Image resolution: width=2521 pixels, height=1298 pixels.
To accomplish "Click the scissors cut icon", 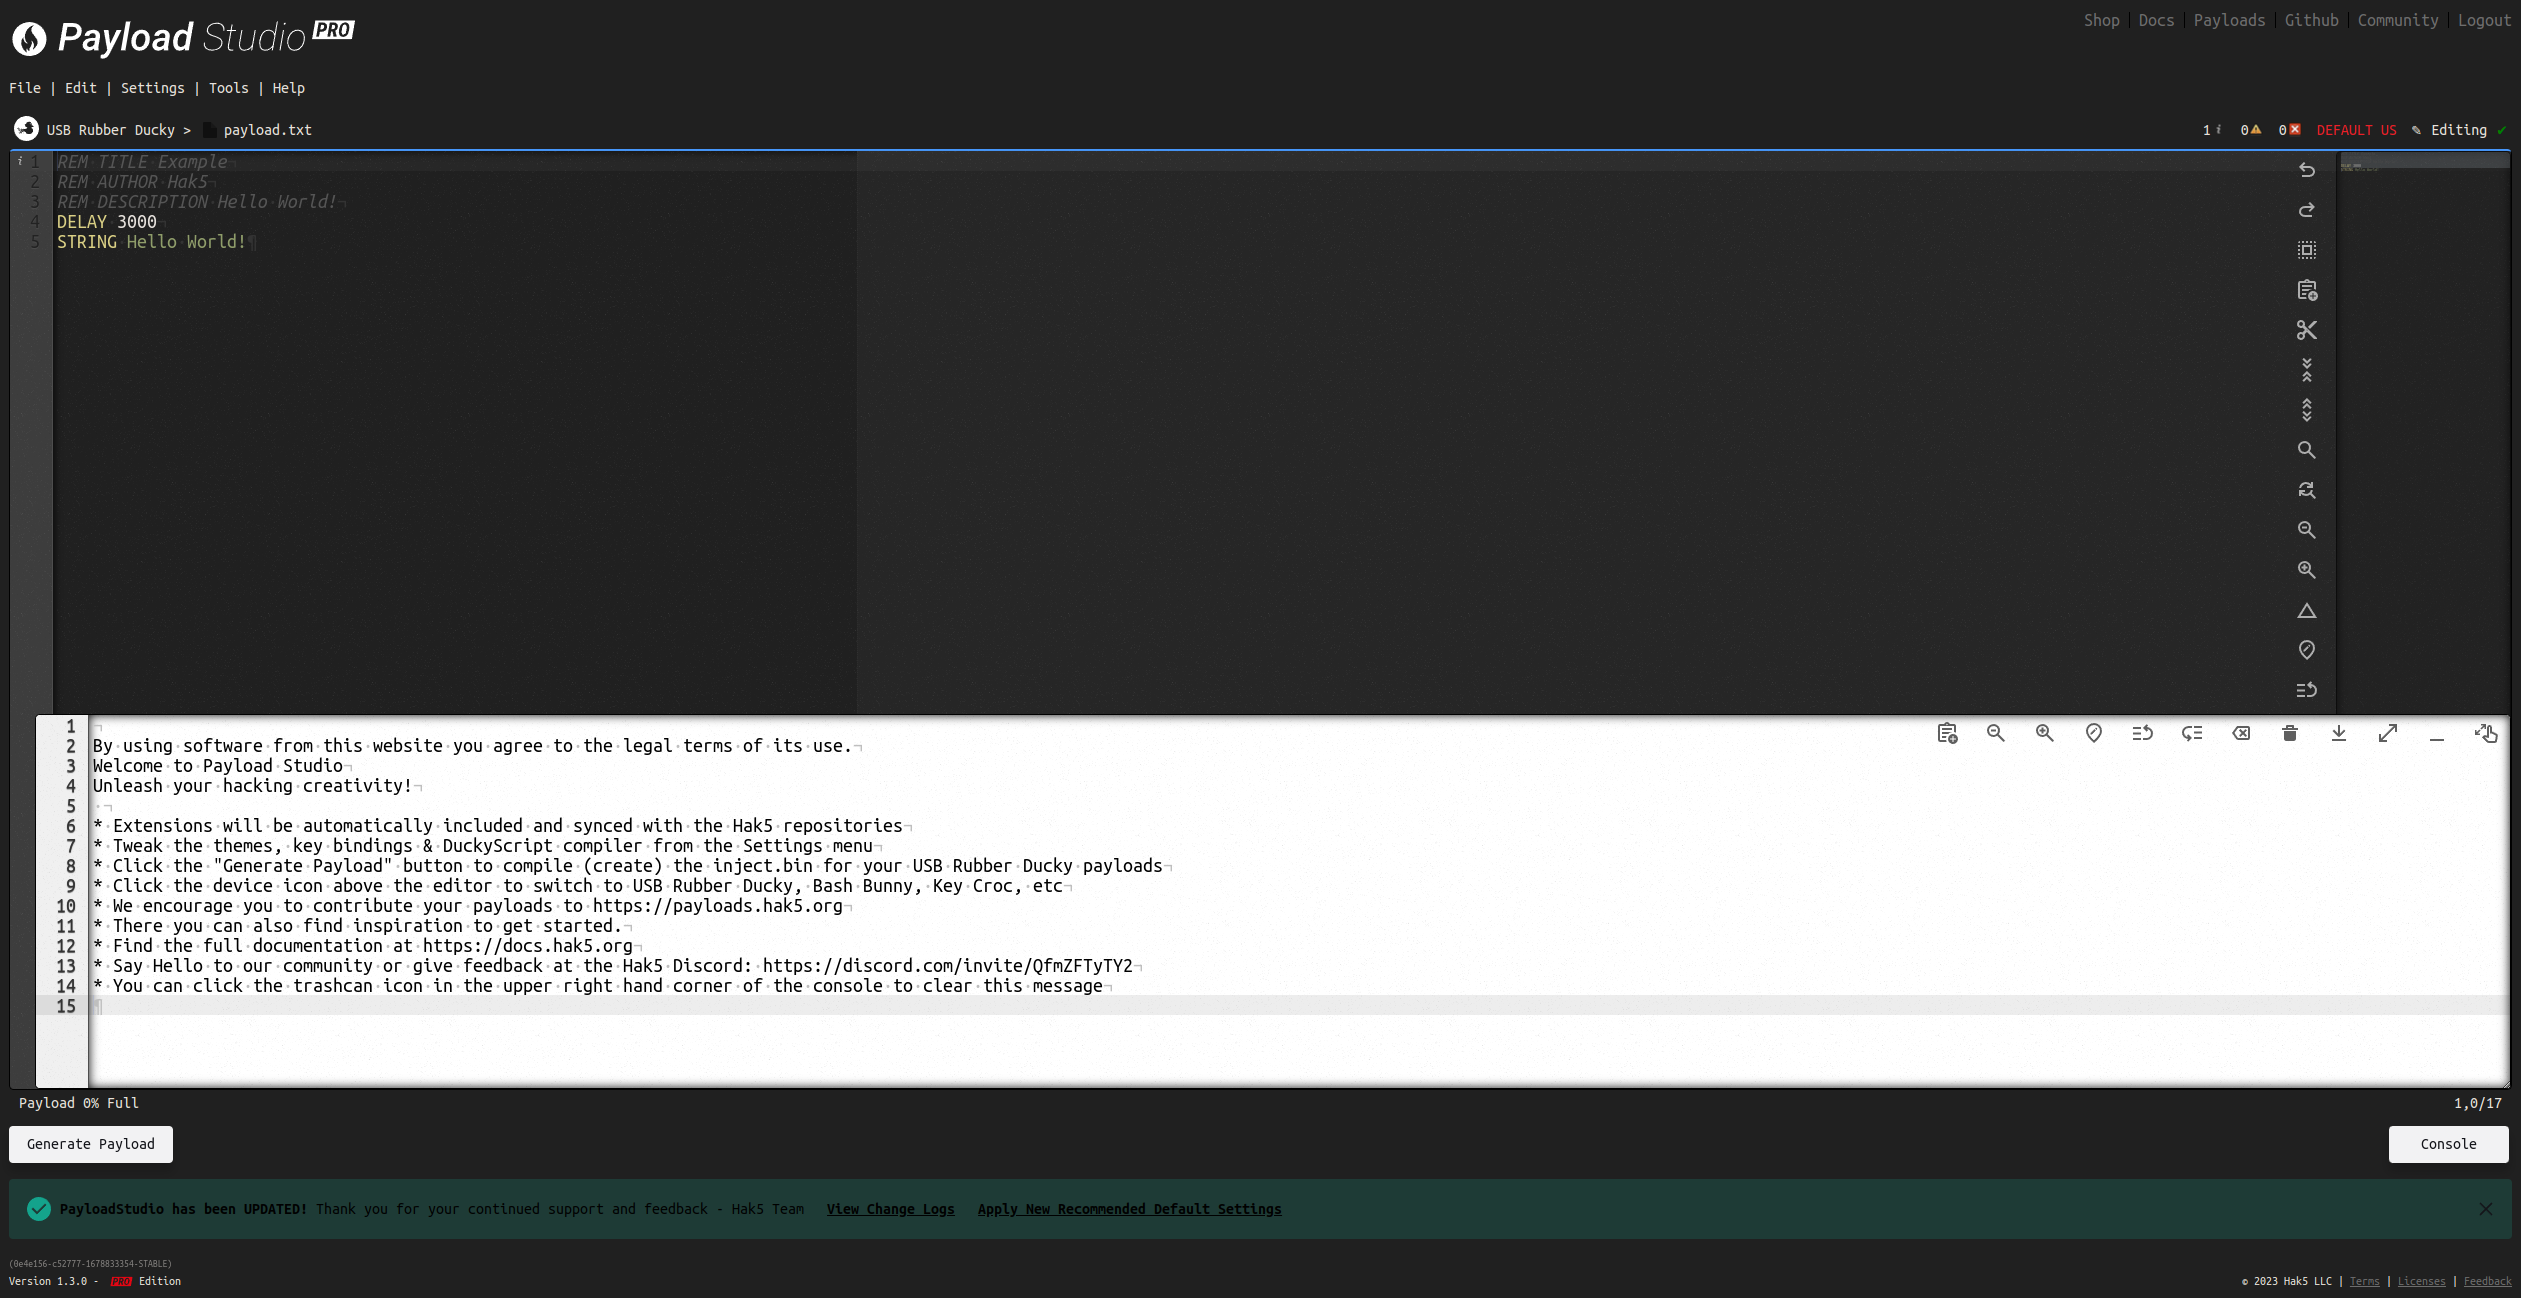I will tap(2306, 330).
